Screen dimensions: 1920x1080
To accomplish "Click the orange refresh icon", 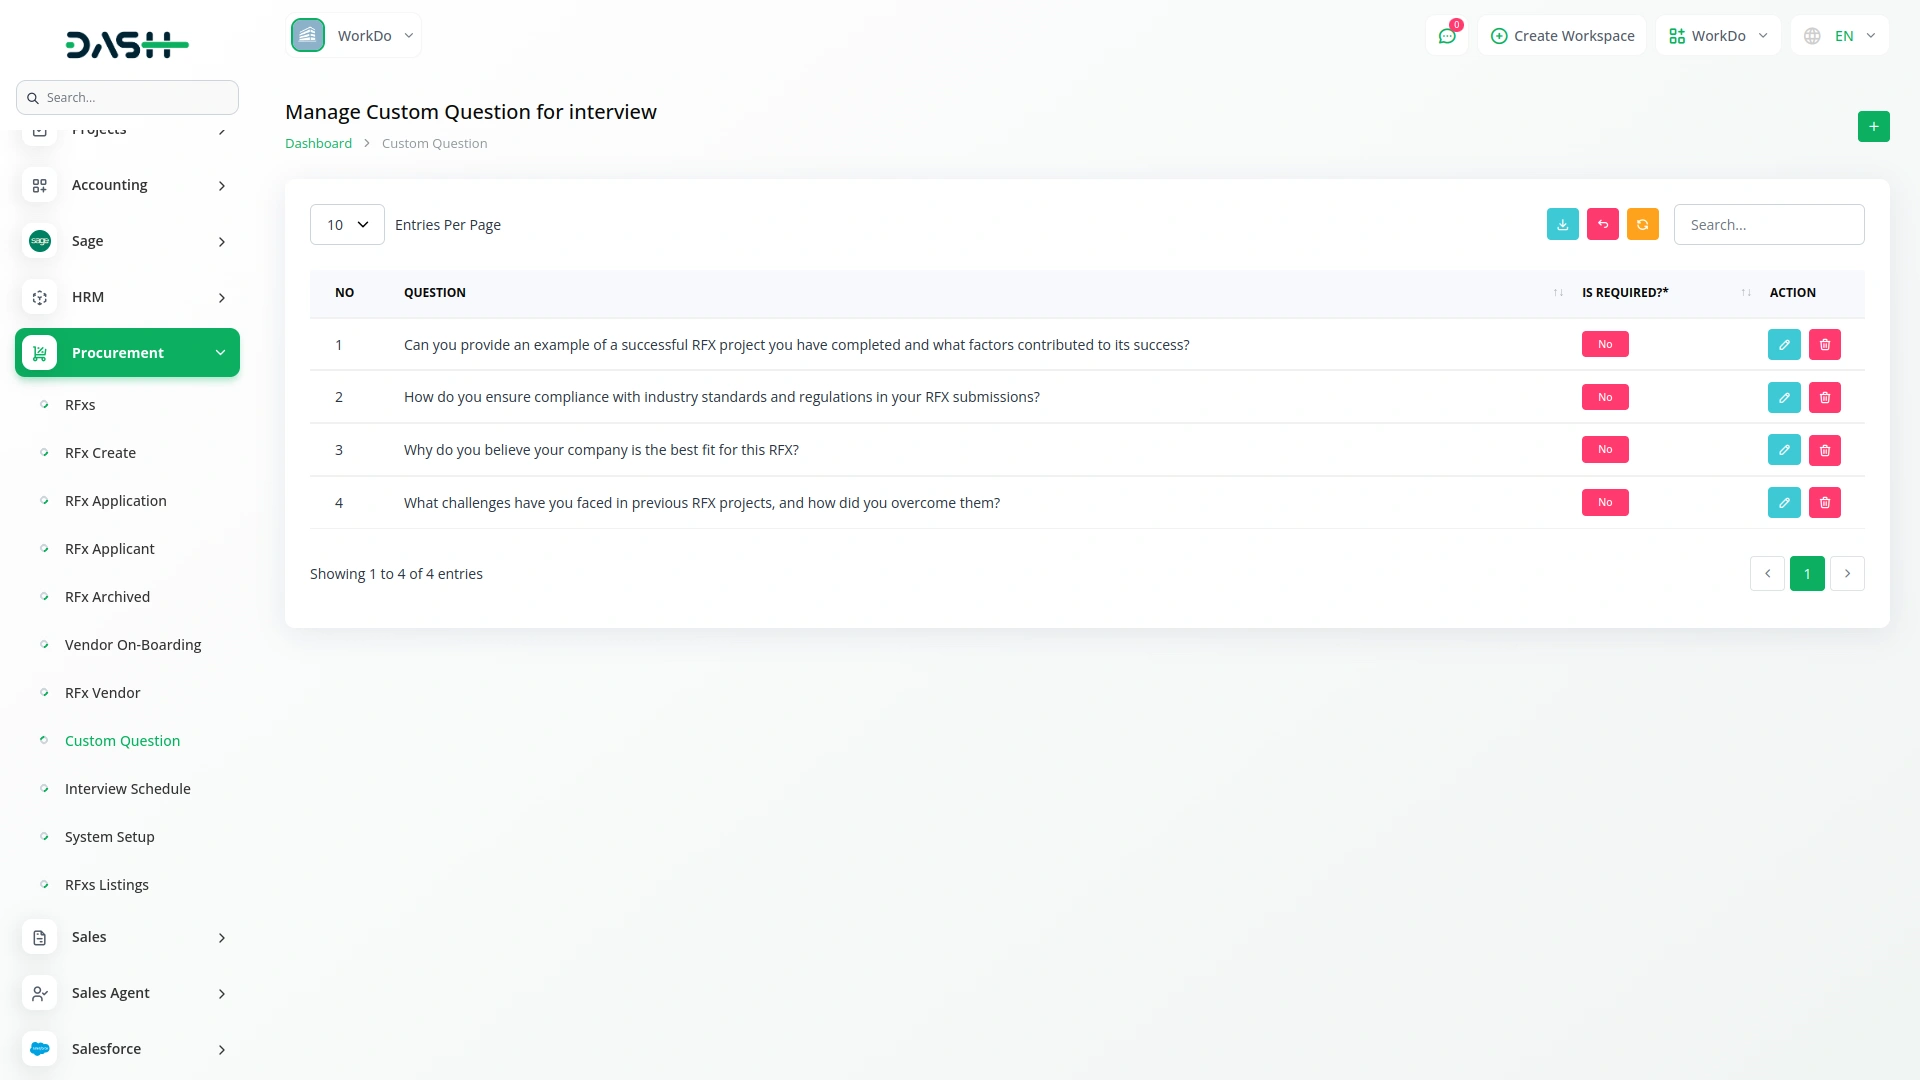I will (x=1642, y=224).
